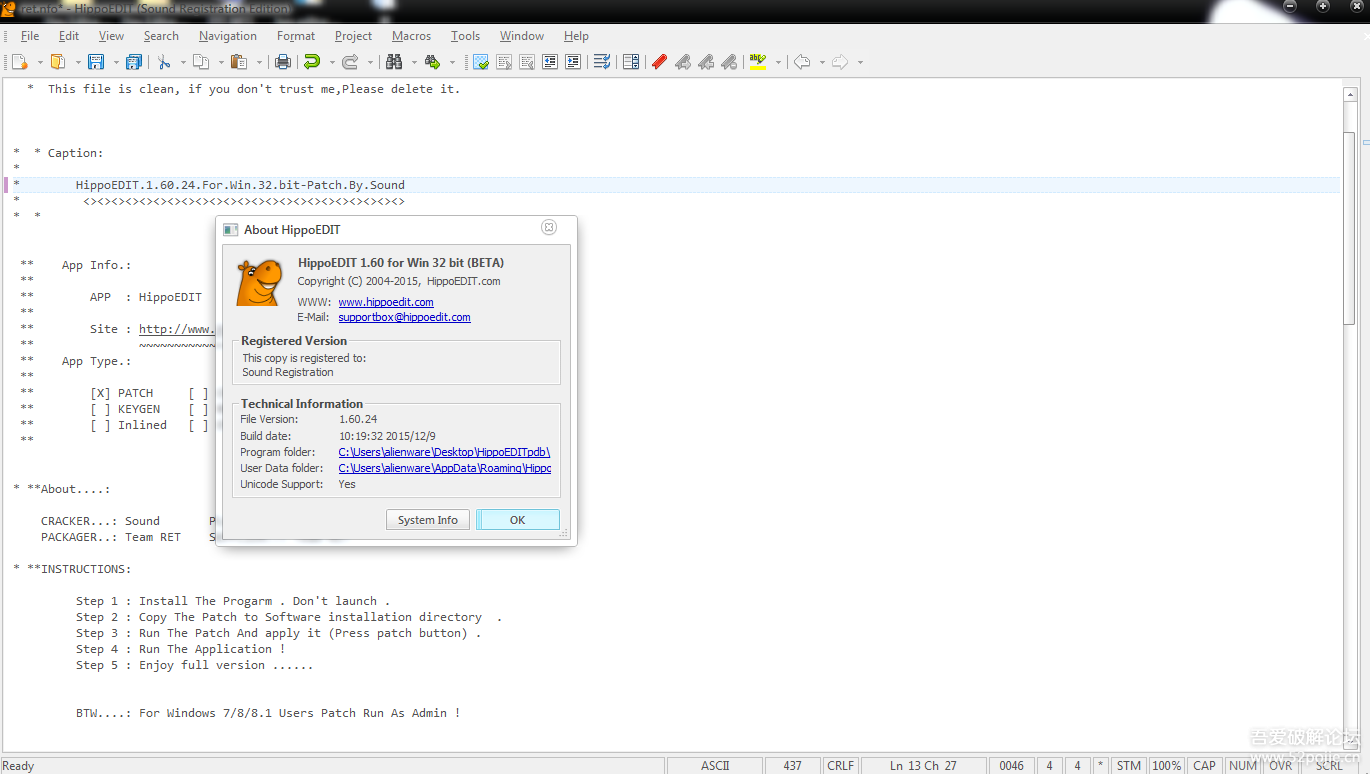Toggle the STM indicator in status bar
This screenshot has width=1370, height=774.
pyautogui.click(x=1129, y=765)
